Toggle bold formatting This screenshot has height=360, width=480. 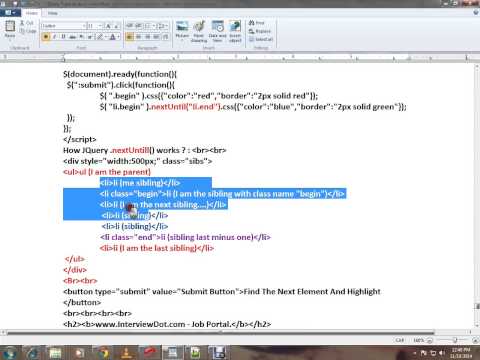(46, 37)
